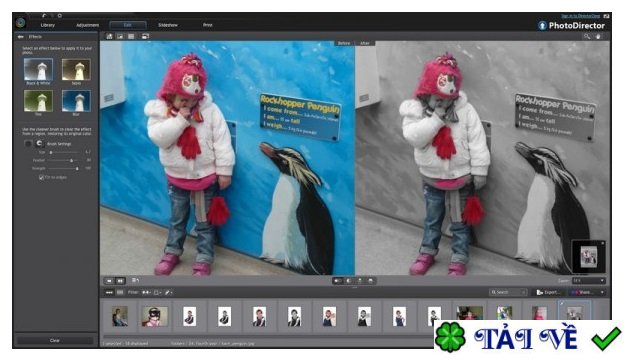This screenshot has width=629, height=360.
Task: Click Sign in to DirectorZone link
Action: coord(580,16)
